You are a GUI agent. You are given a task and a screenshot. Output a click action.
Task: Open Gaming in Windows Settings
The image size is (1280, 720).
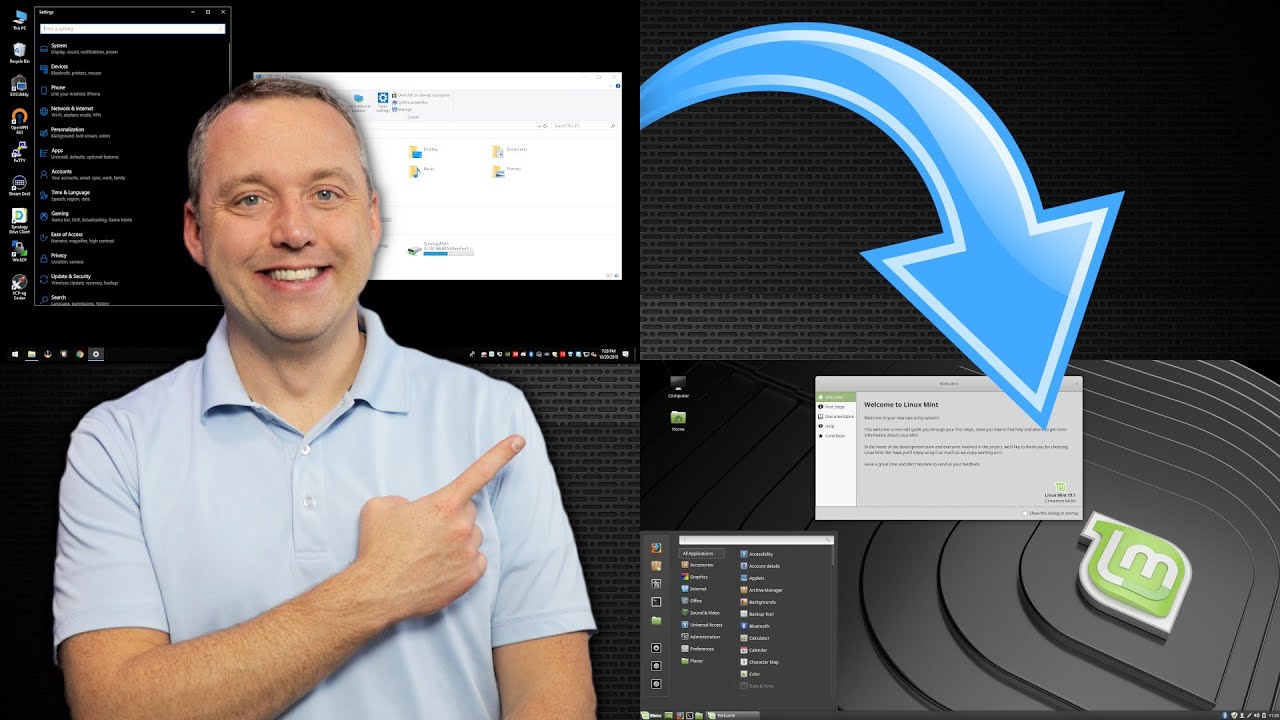pos(85,216)
